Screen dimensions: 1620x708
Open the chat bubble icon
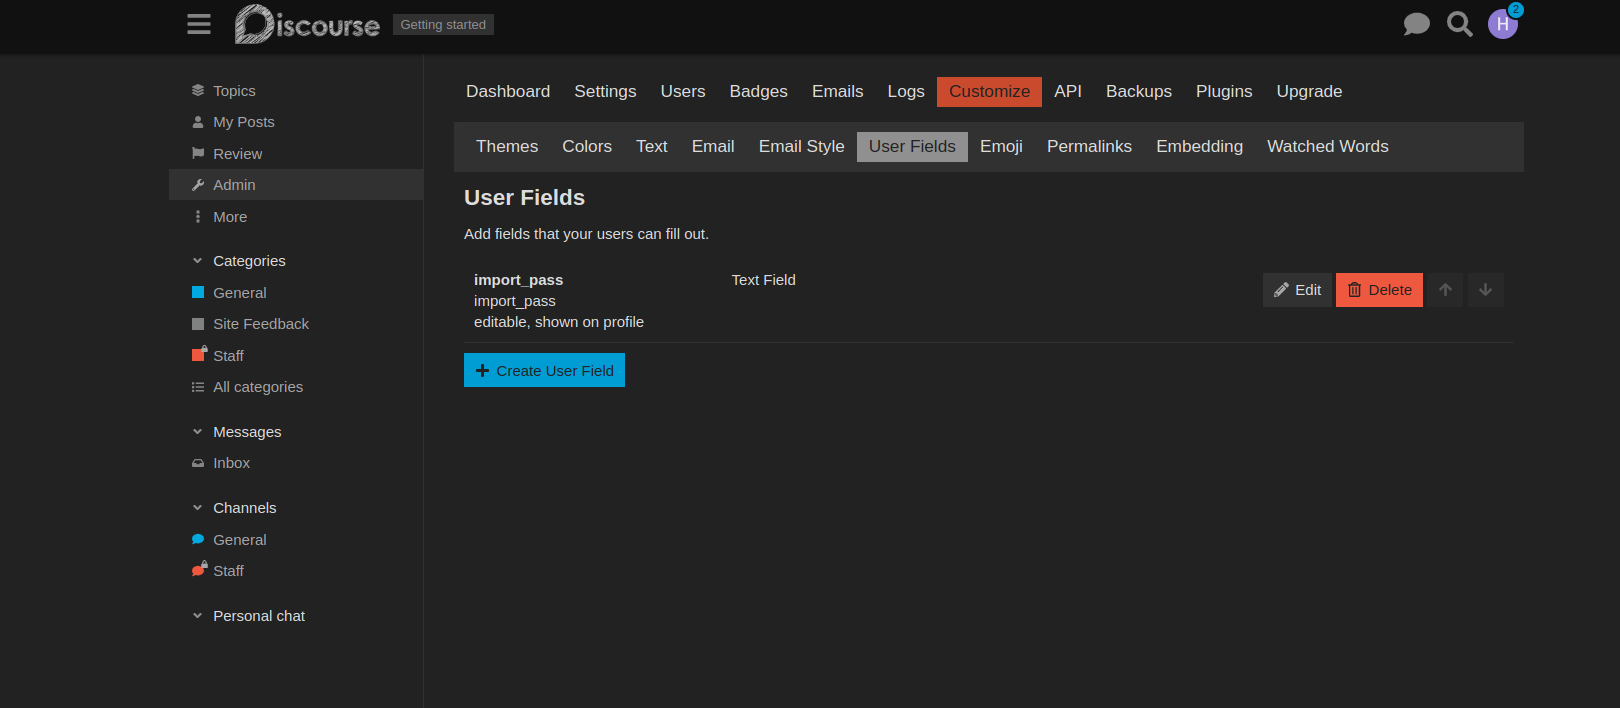click(1416, 24)
